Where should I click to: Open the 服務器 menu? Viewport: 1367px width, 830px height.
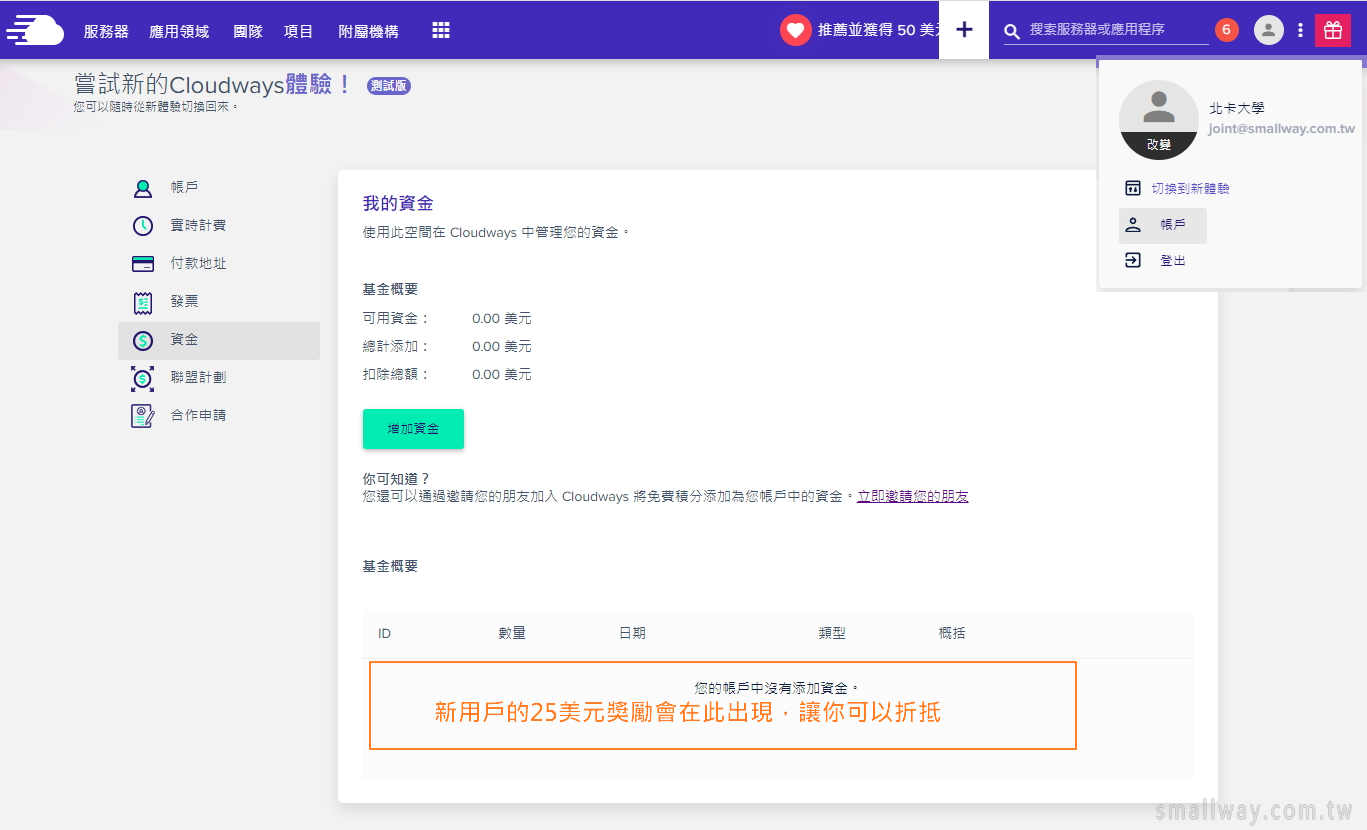pyautogui.click(x=106, y=31)
